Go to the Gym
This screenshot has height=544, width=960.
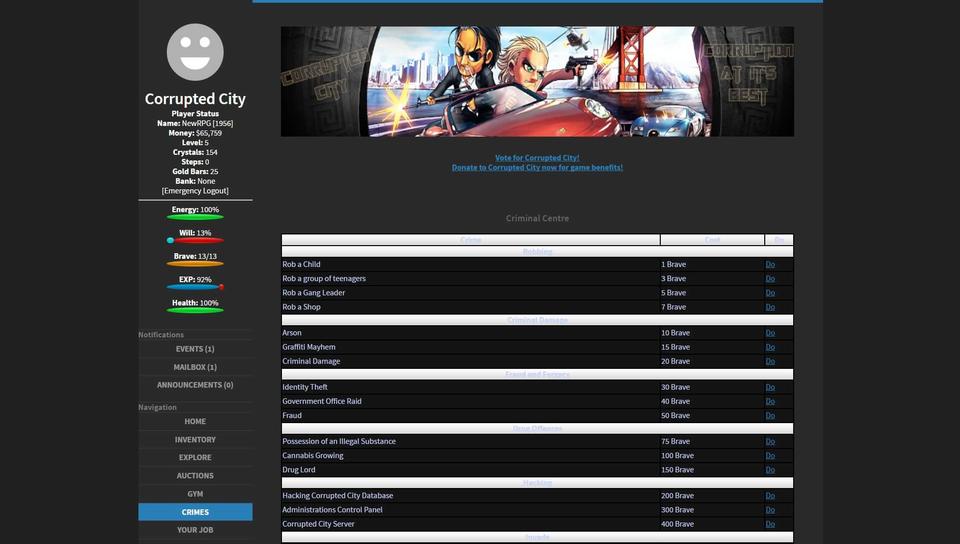coord(195,494)
